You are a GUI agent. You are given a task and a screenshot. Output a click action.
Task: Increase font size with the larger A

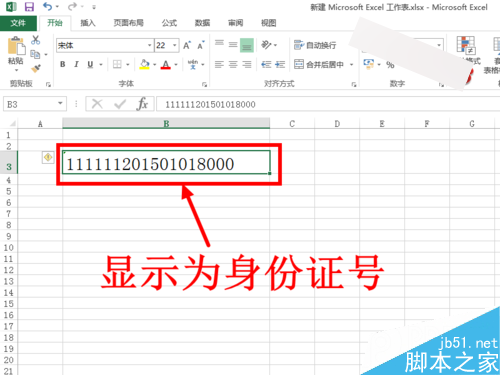[x=187, y=45]
